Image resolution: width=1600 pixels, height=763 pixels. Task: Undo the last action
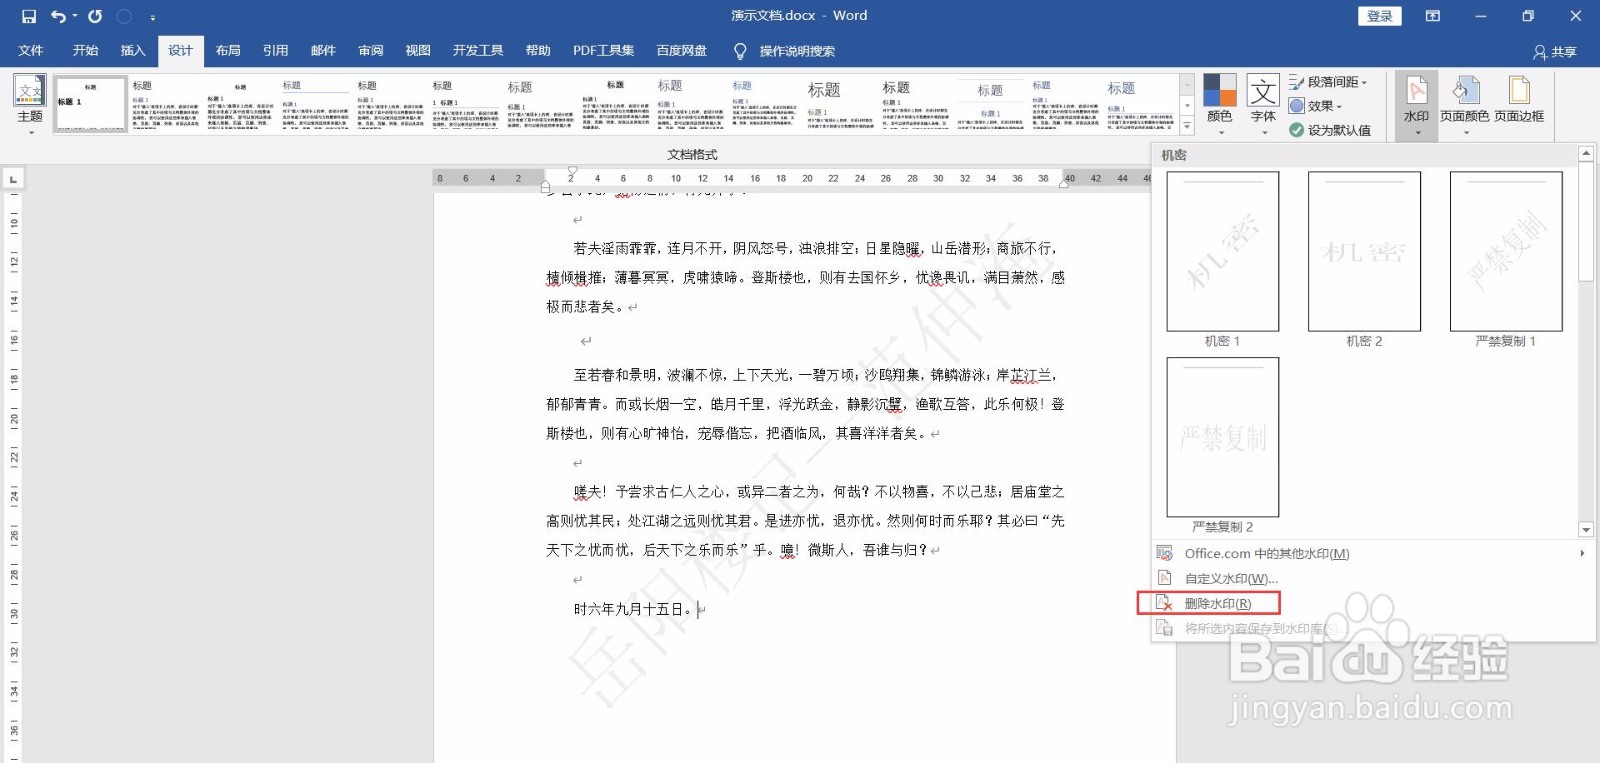click(x=58, y=16)
